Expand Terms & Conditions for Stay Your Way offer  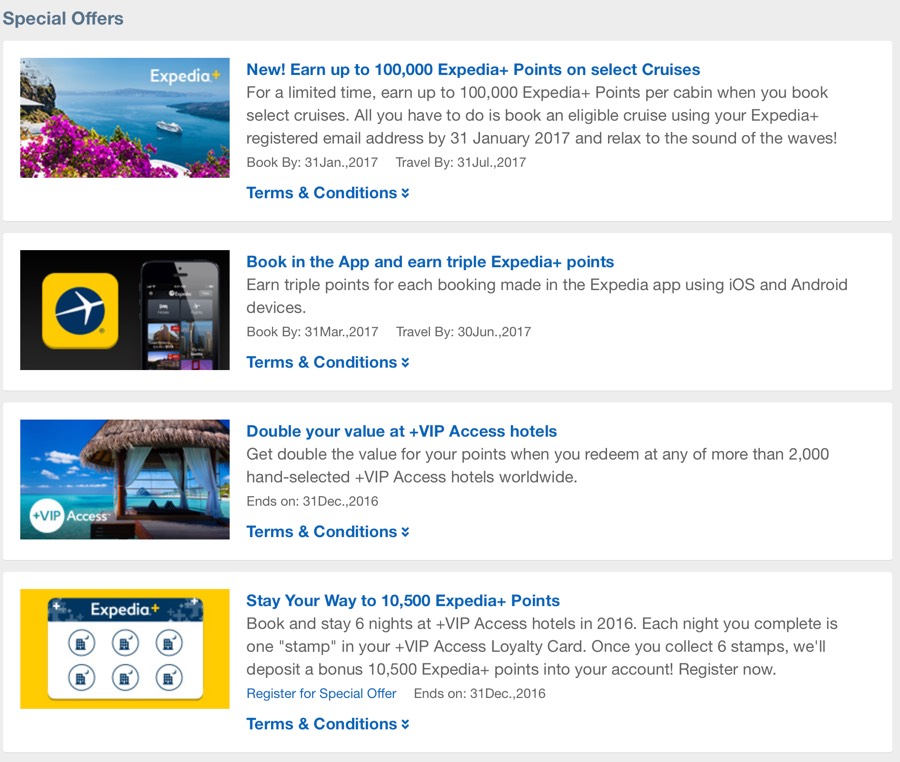point(328,724)
